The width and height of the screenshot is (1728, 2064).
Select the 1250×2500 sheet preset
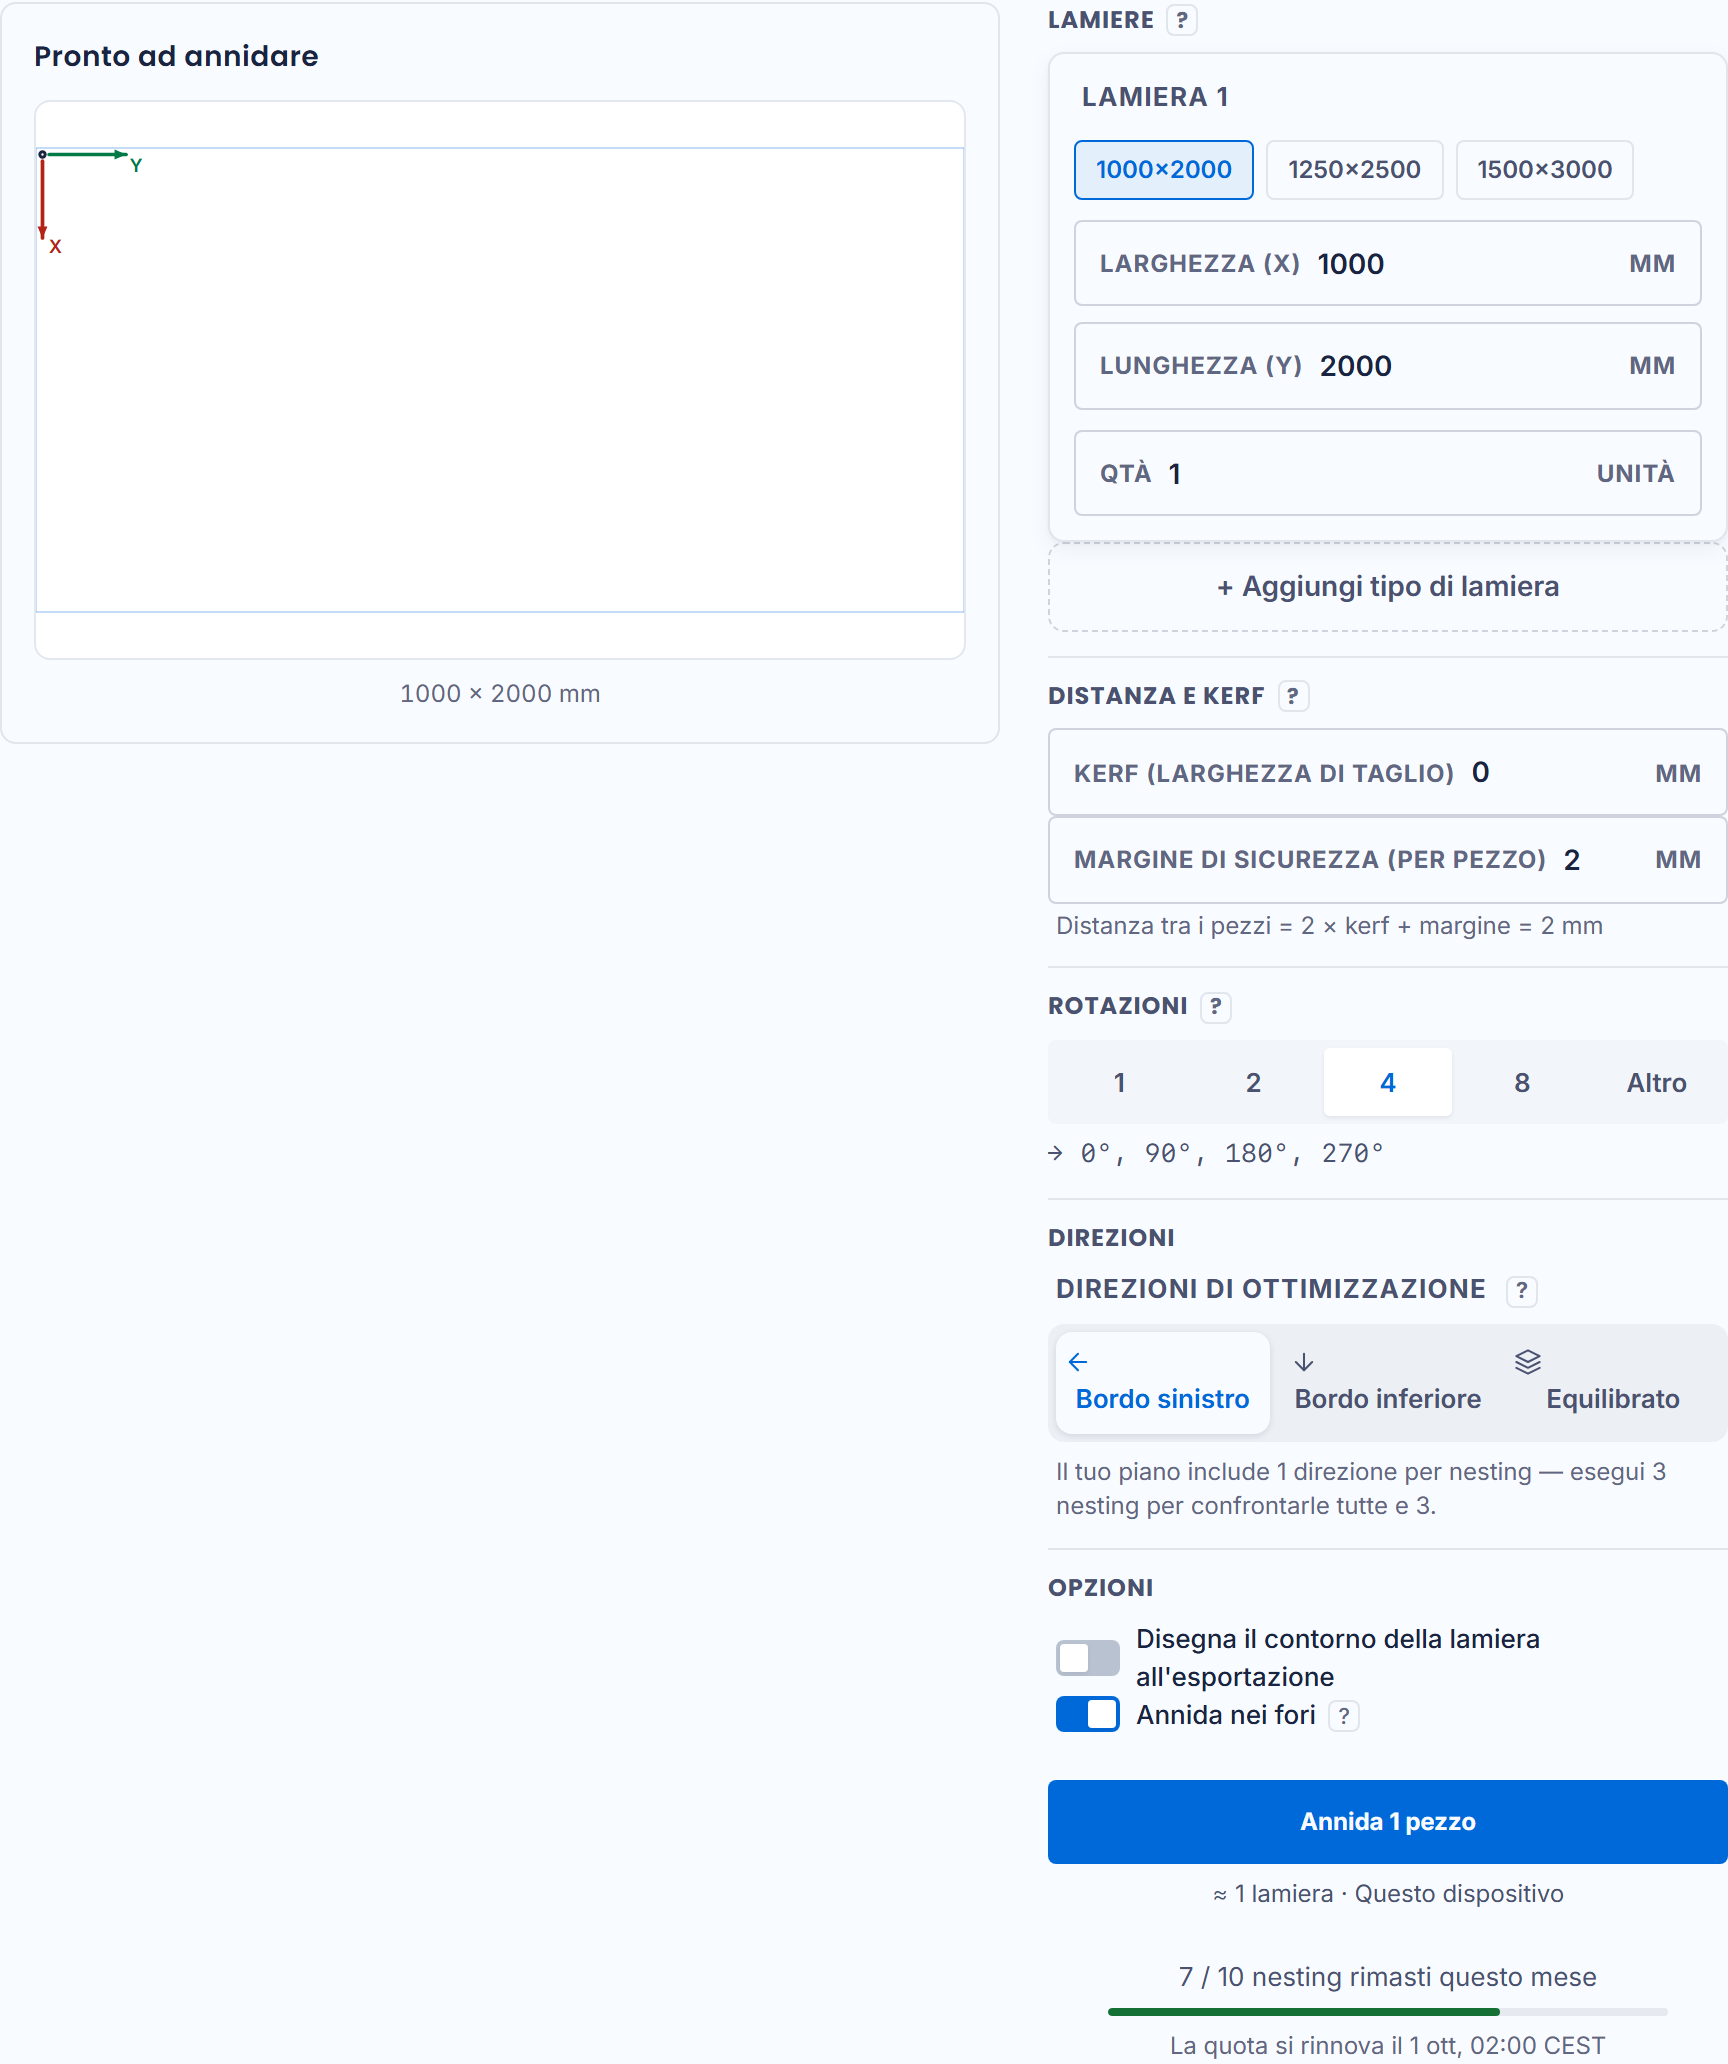[1354, 170]
